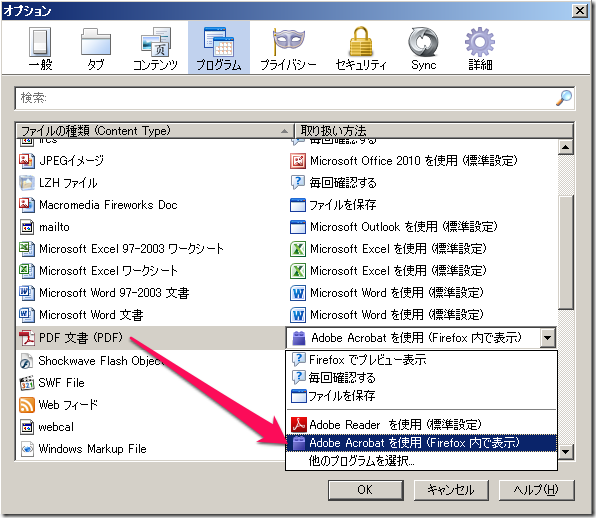Click the LZH ファイル archive icon
596x518 pixels.
[27, 183]
